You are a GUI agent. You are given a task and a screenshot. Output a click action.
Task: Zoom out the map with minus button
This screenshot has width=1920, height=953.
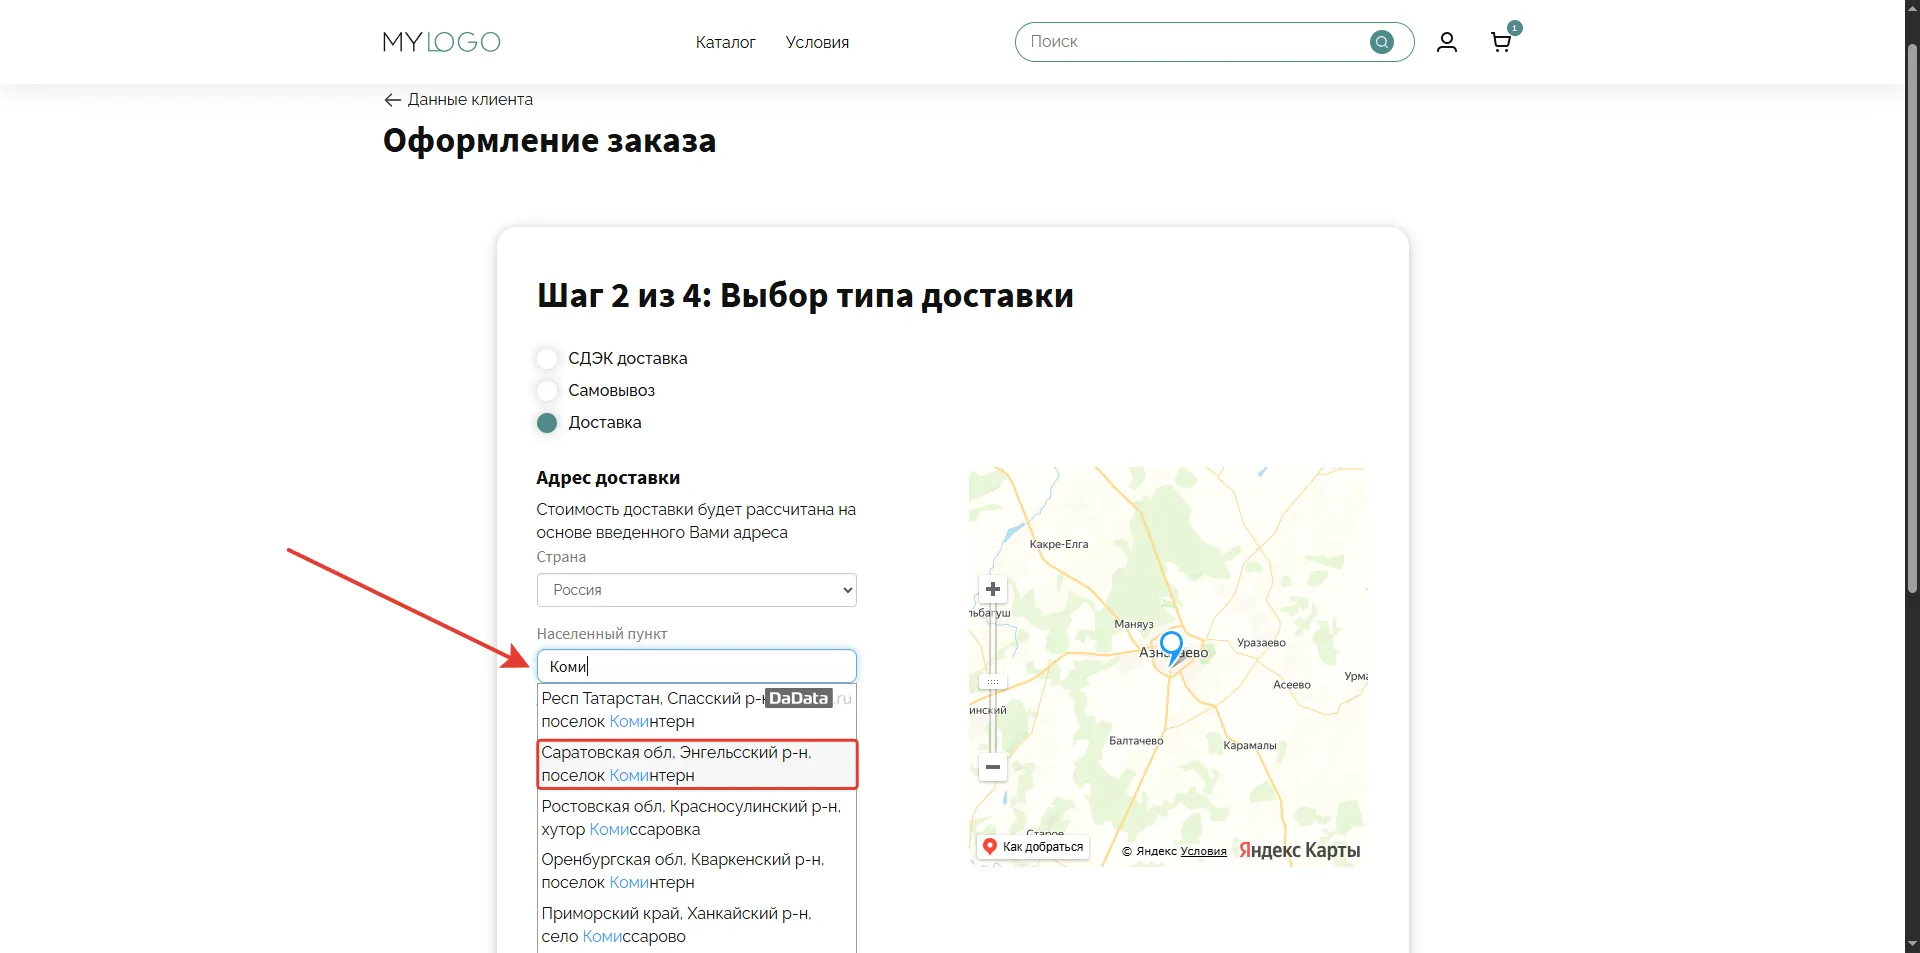coord(993,767)
